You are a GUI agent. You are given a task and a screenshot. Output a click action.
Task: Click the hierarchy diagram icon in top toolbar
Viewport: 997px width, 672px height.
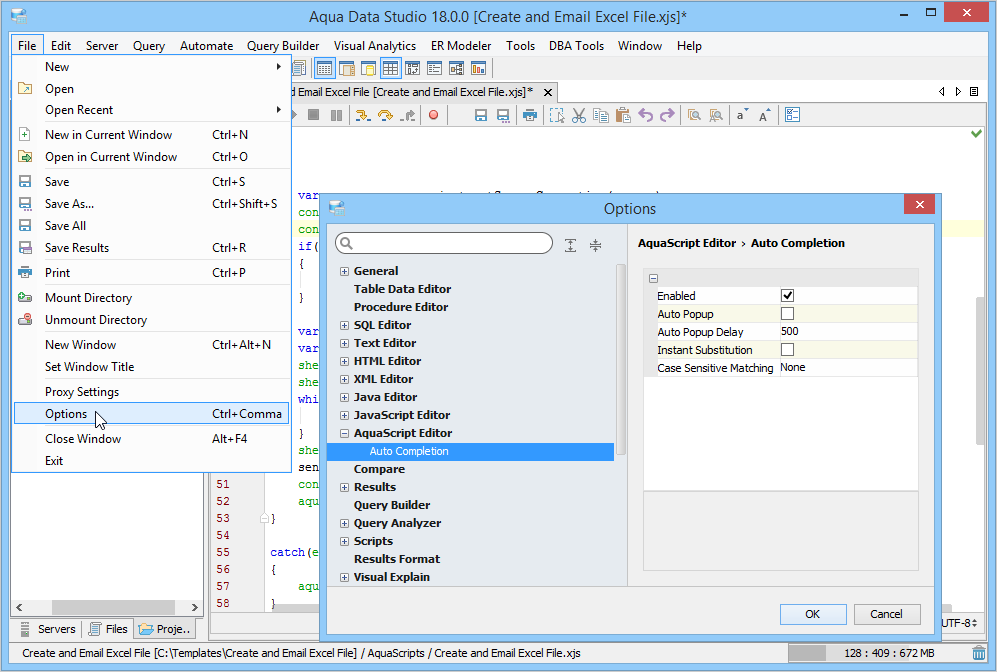(457, 68)
